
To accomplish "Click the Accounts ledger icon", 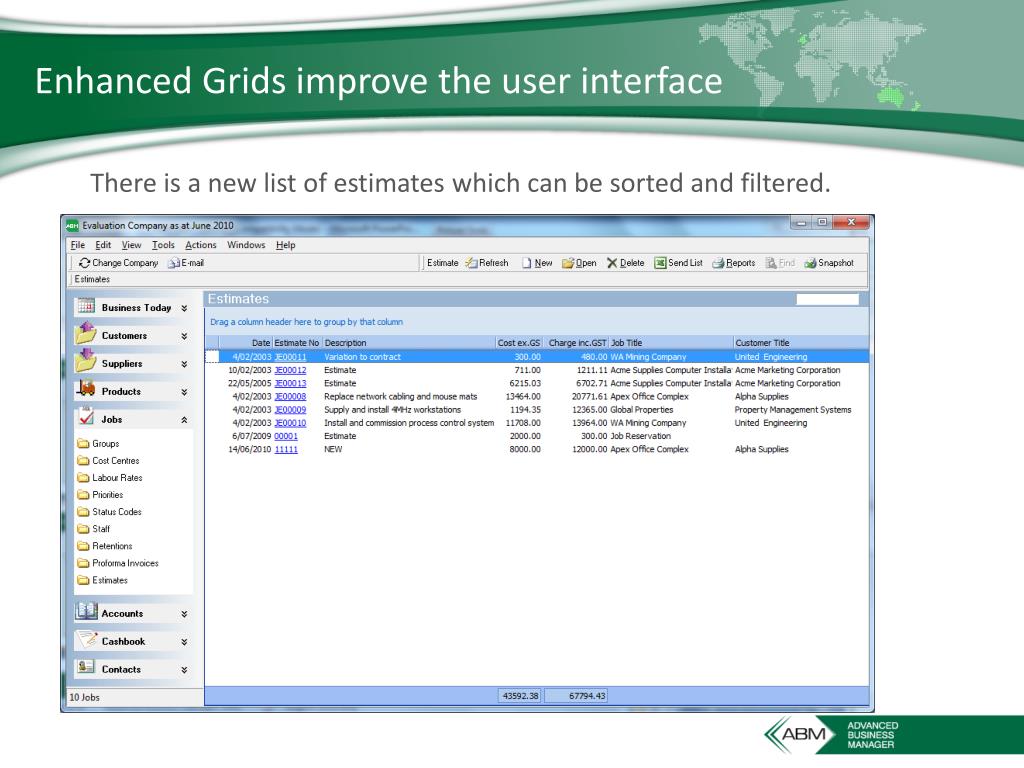I will point(86,611).
